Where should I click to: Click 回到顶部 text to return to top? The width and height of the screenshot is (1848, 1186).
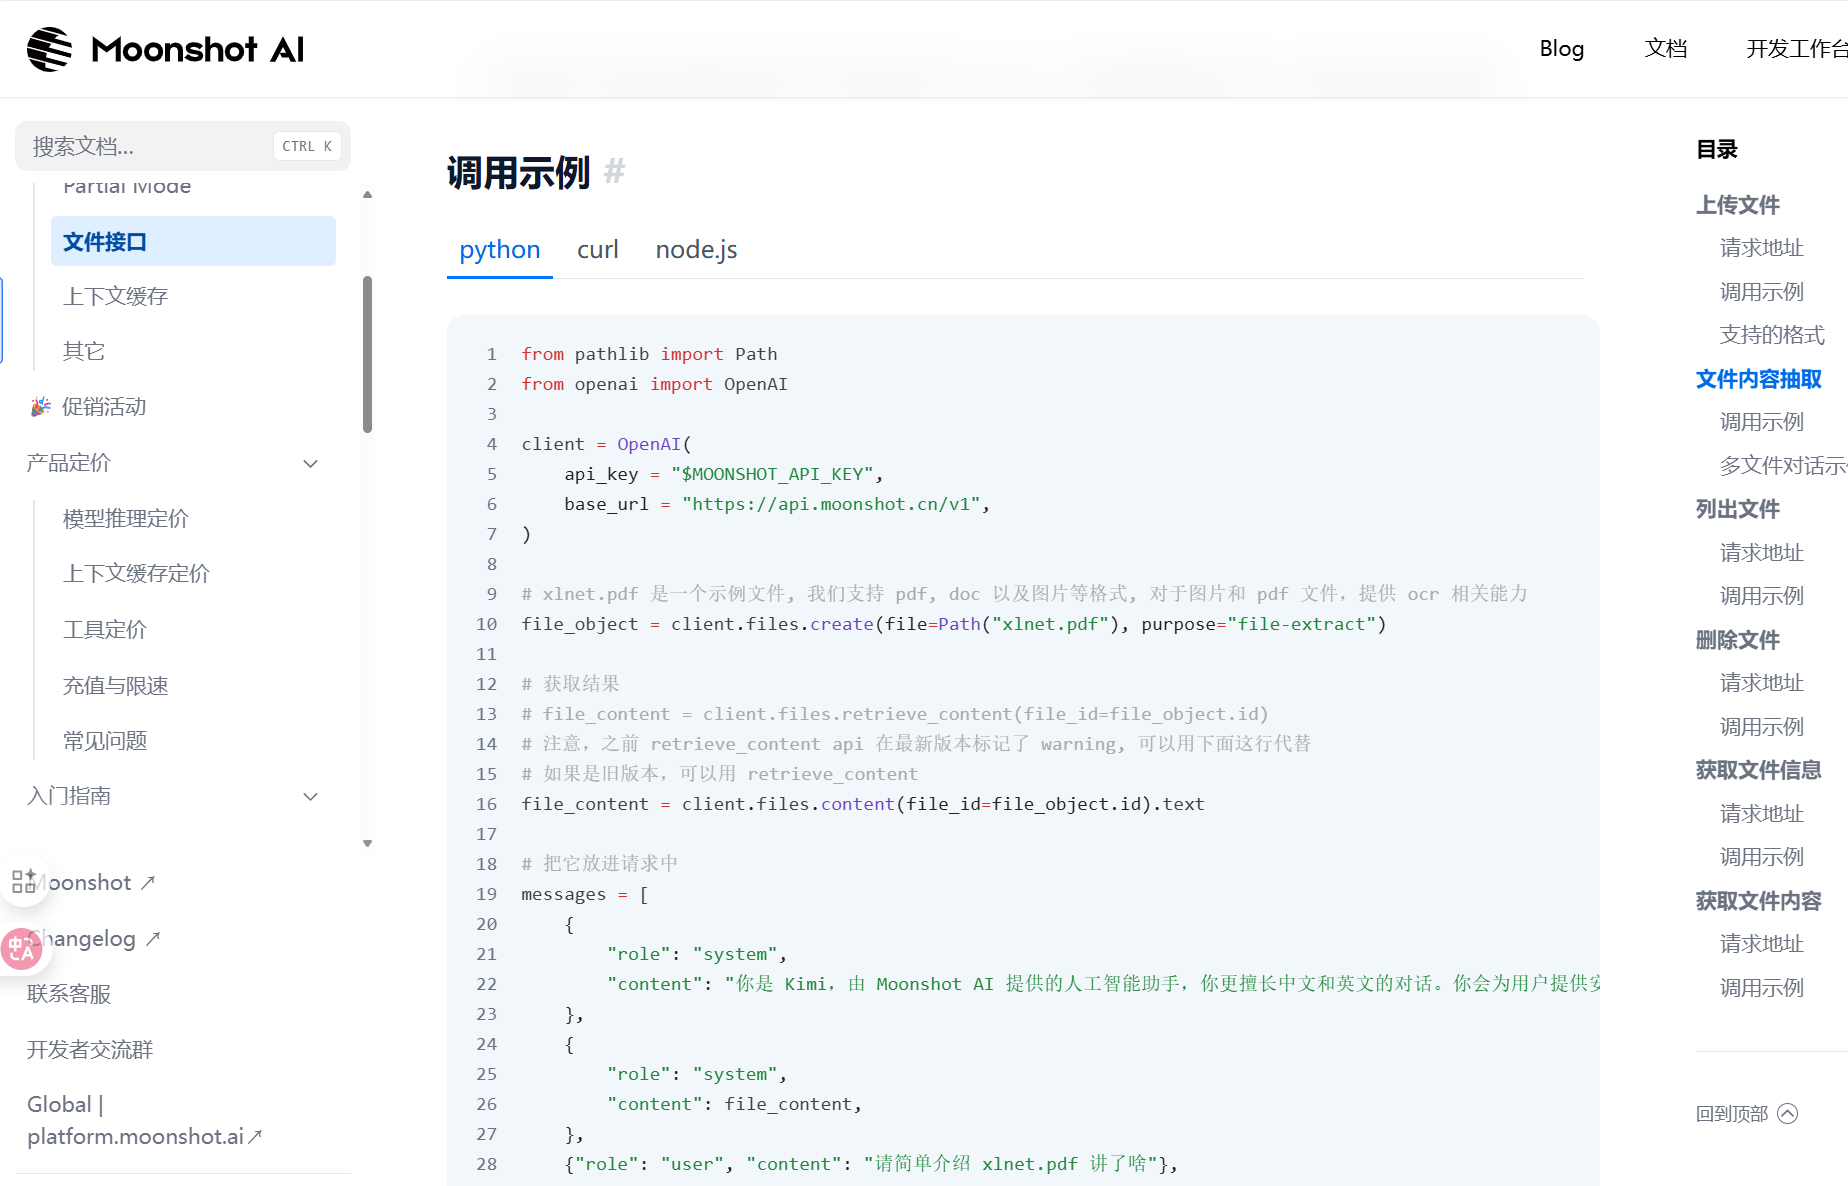click(1732, 1113)
